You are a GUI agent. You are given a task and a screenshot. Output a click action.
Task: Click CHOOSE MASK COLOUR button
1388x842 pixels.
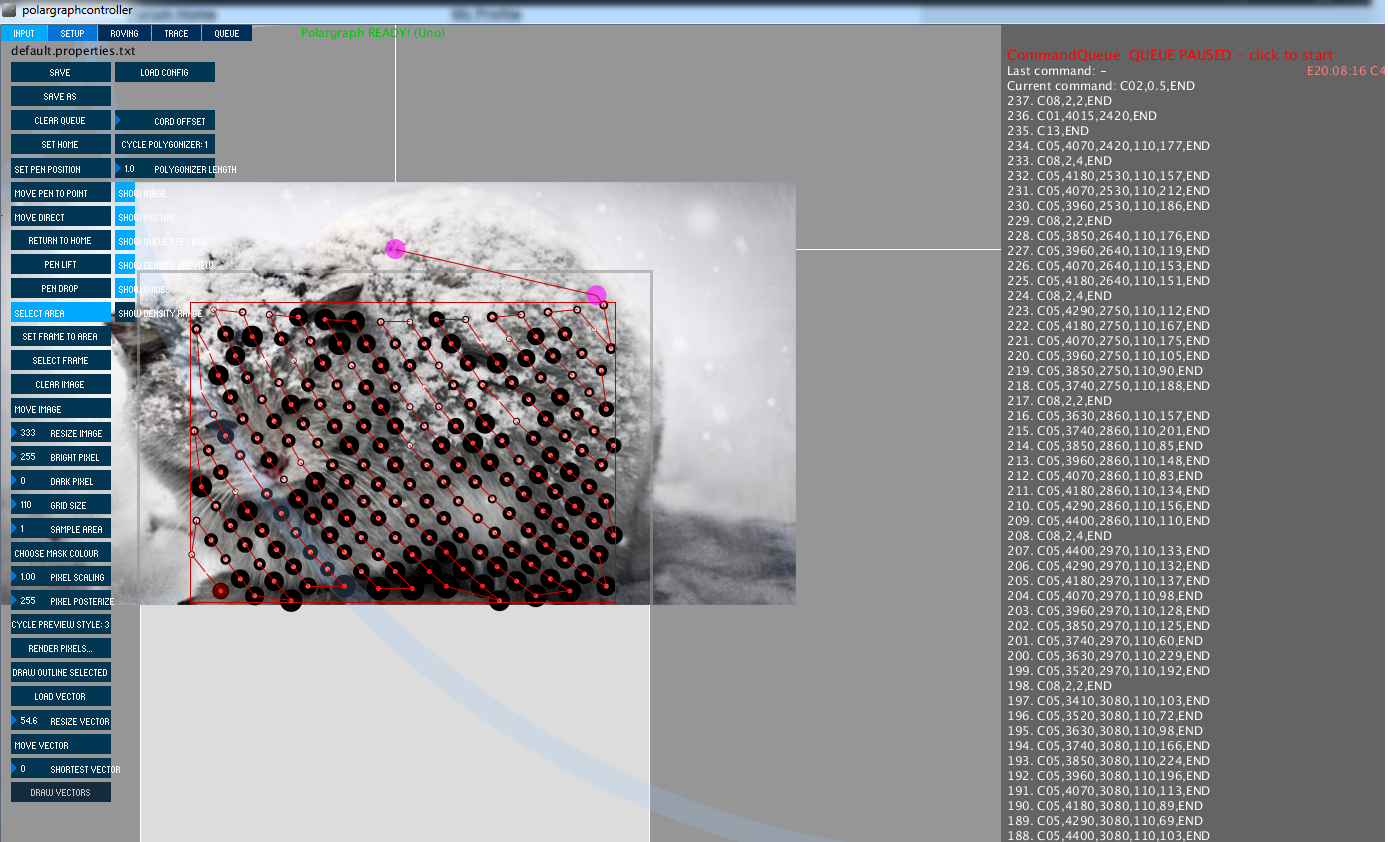point(61,553)
